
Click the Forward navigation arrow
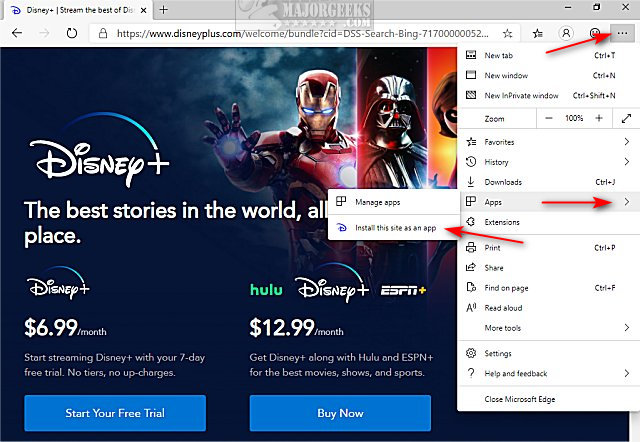44,33
